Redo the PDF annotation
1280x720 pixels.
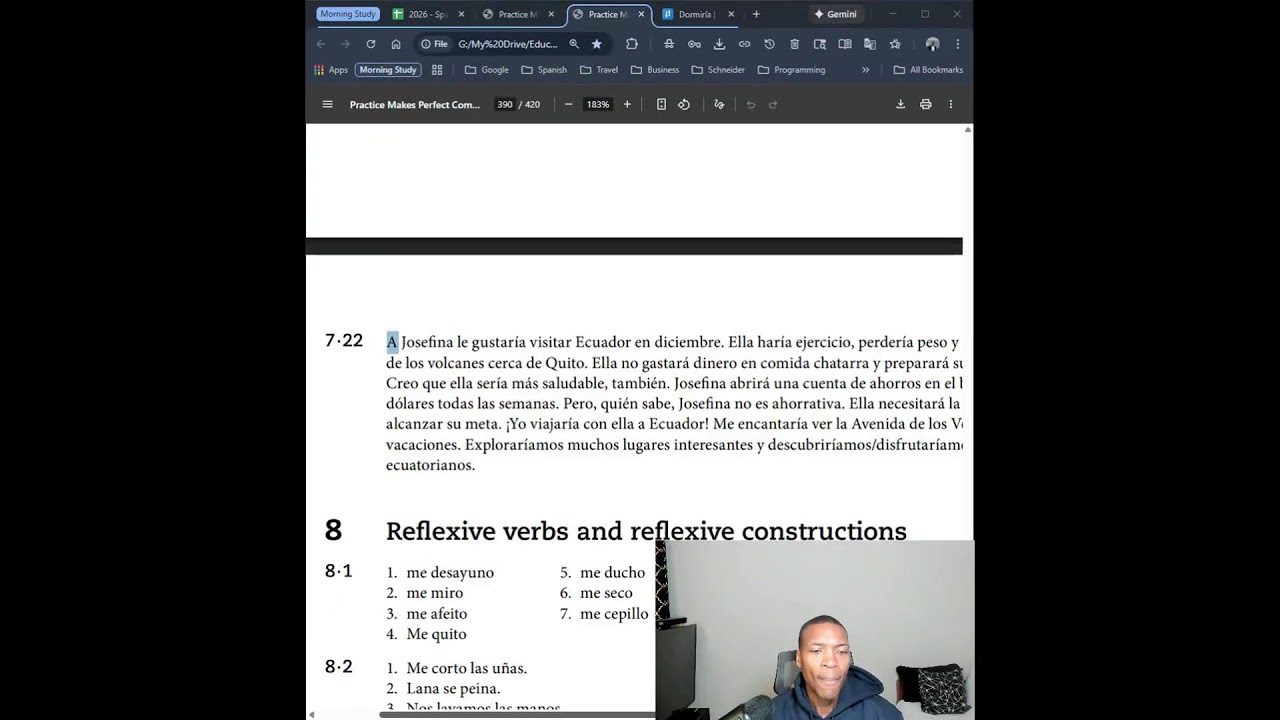773,104
